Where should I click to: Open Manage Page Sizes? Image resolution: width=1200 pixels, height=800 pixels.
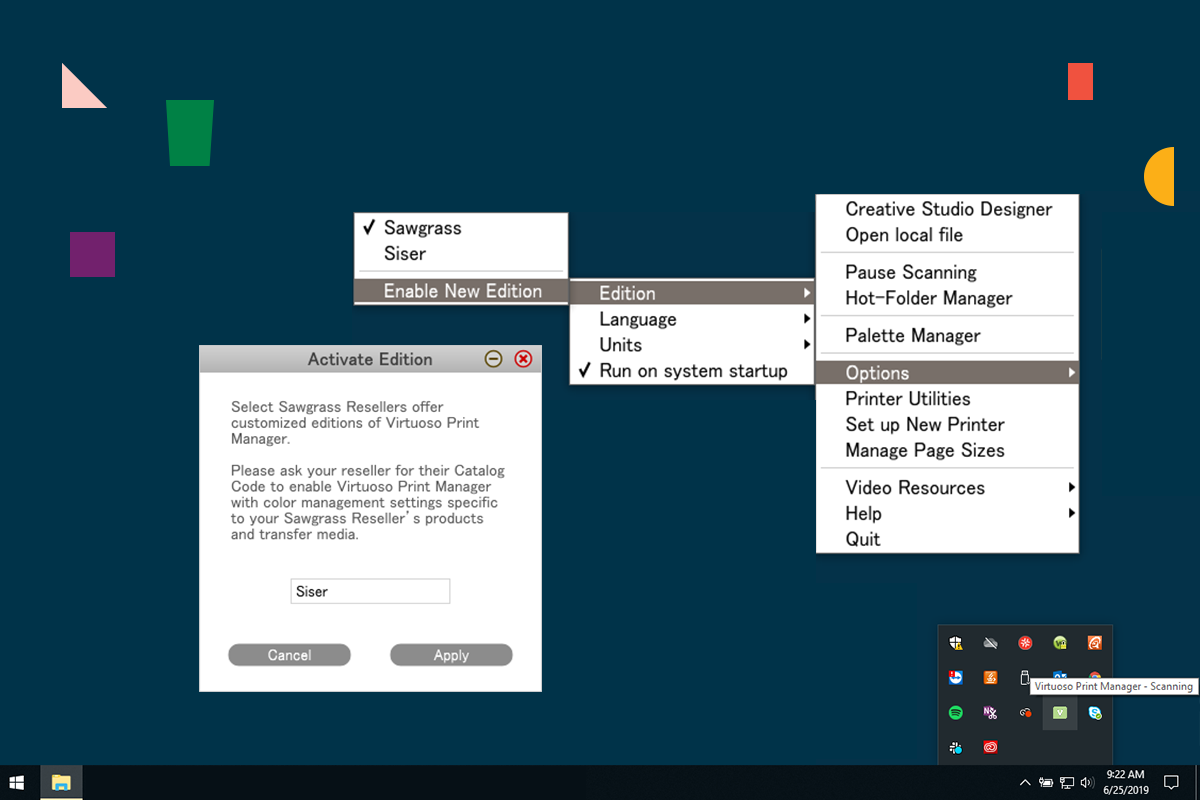point(947,451)
